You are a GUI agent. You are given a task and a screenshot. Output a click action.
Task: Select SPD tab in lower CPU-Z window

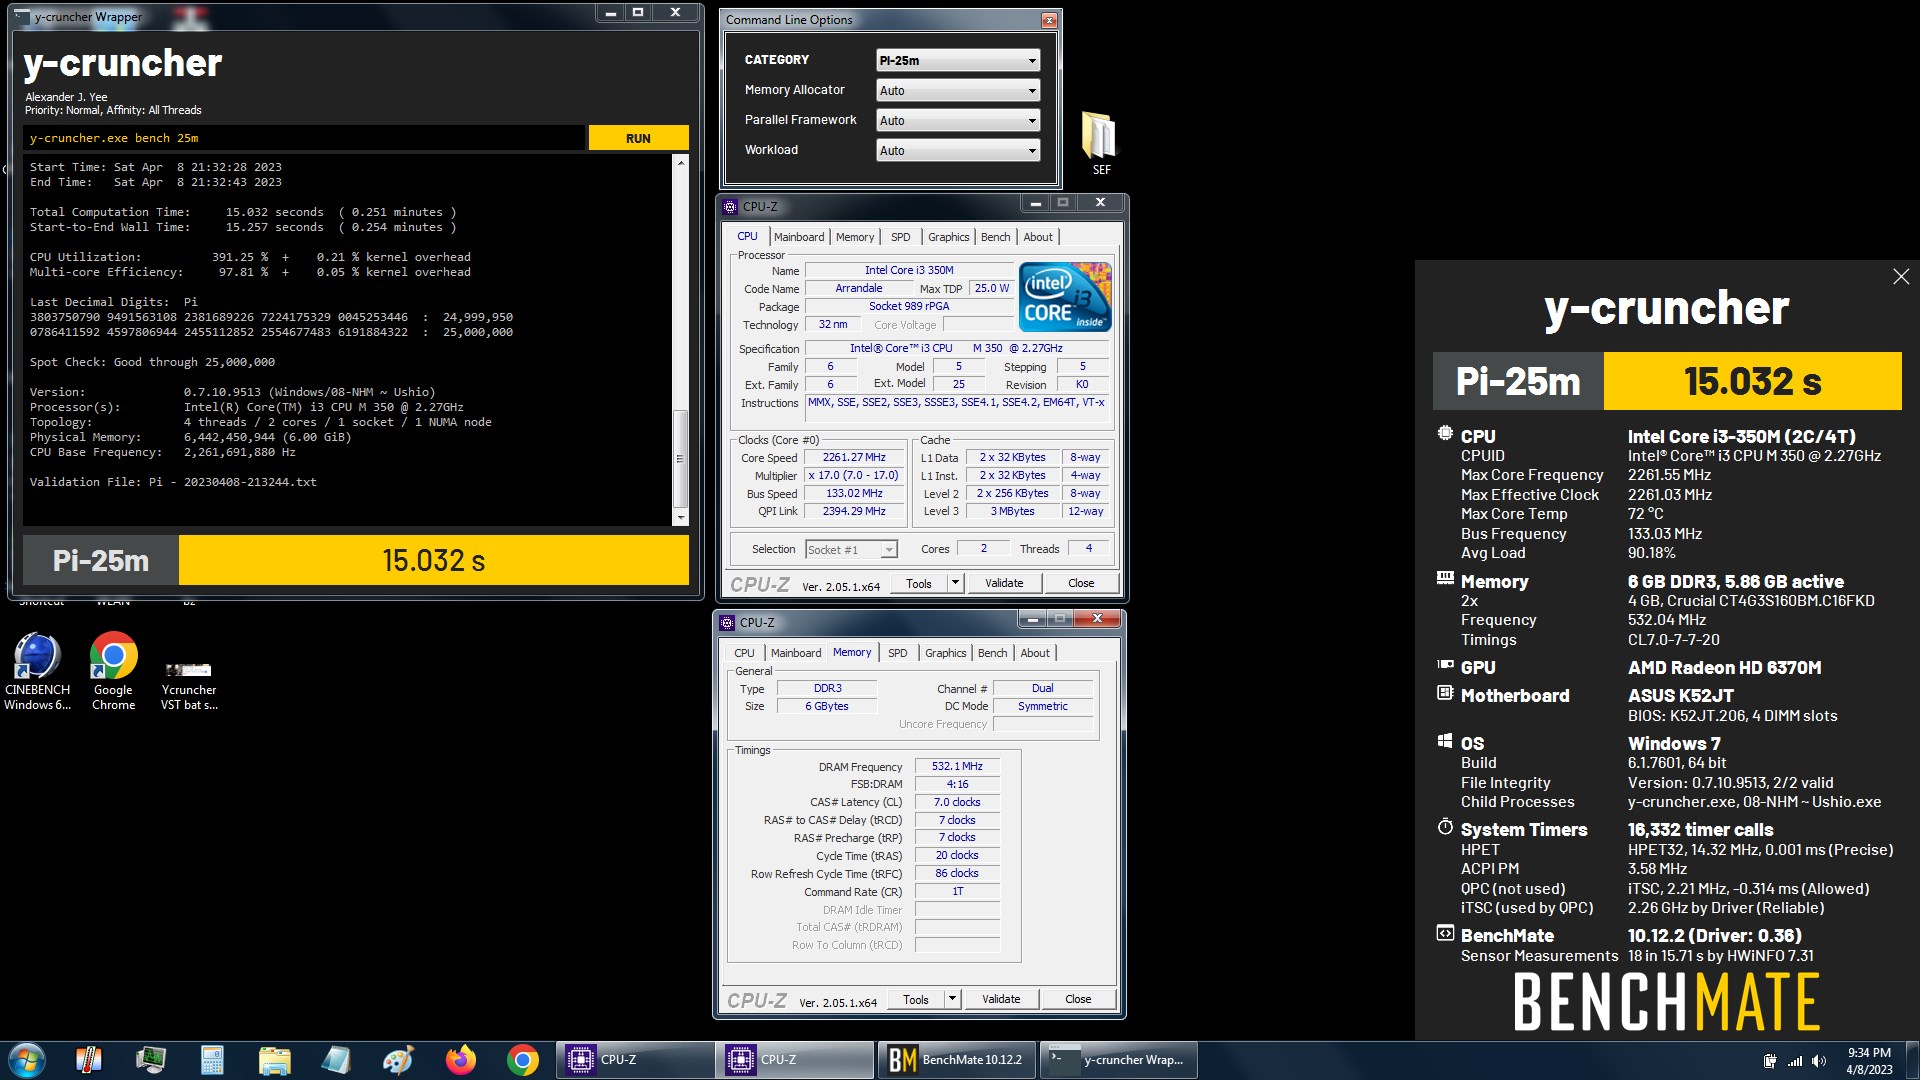[898, 653]
